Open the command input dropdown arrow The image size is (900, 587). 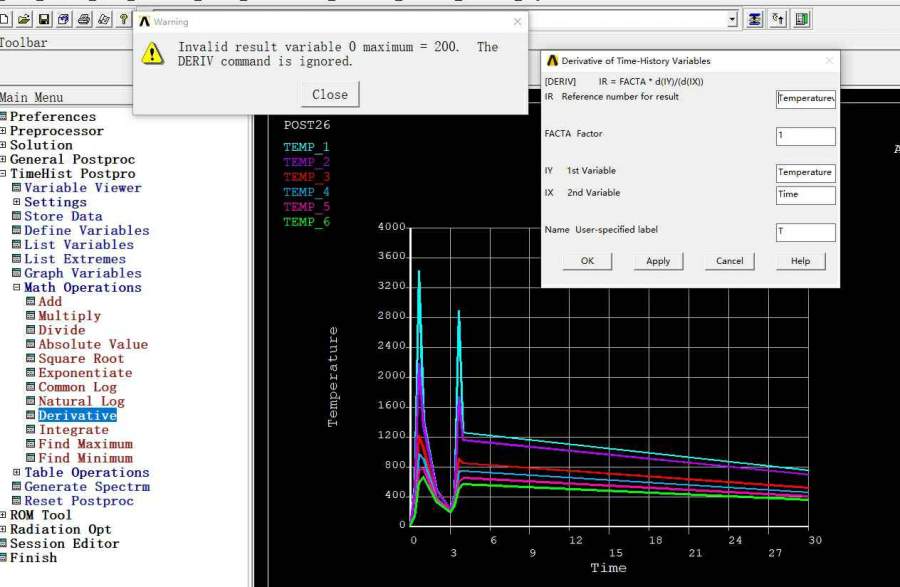[732, 19]
